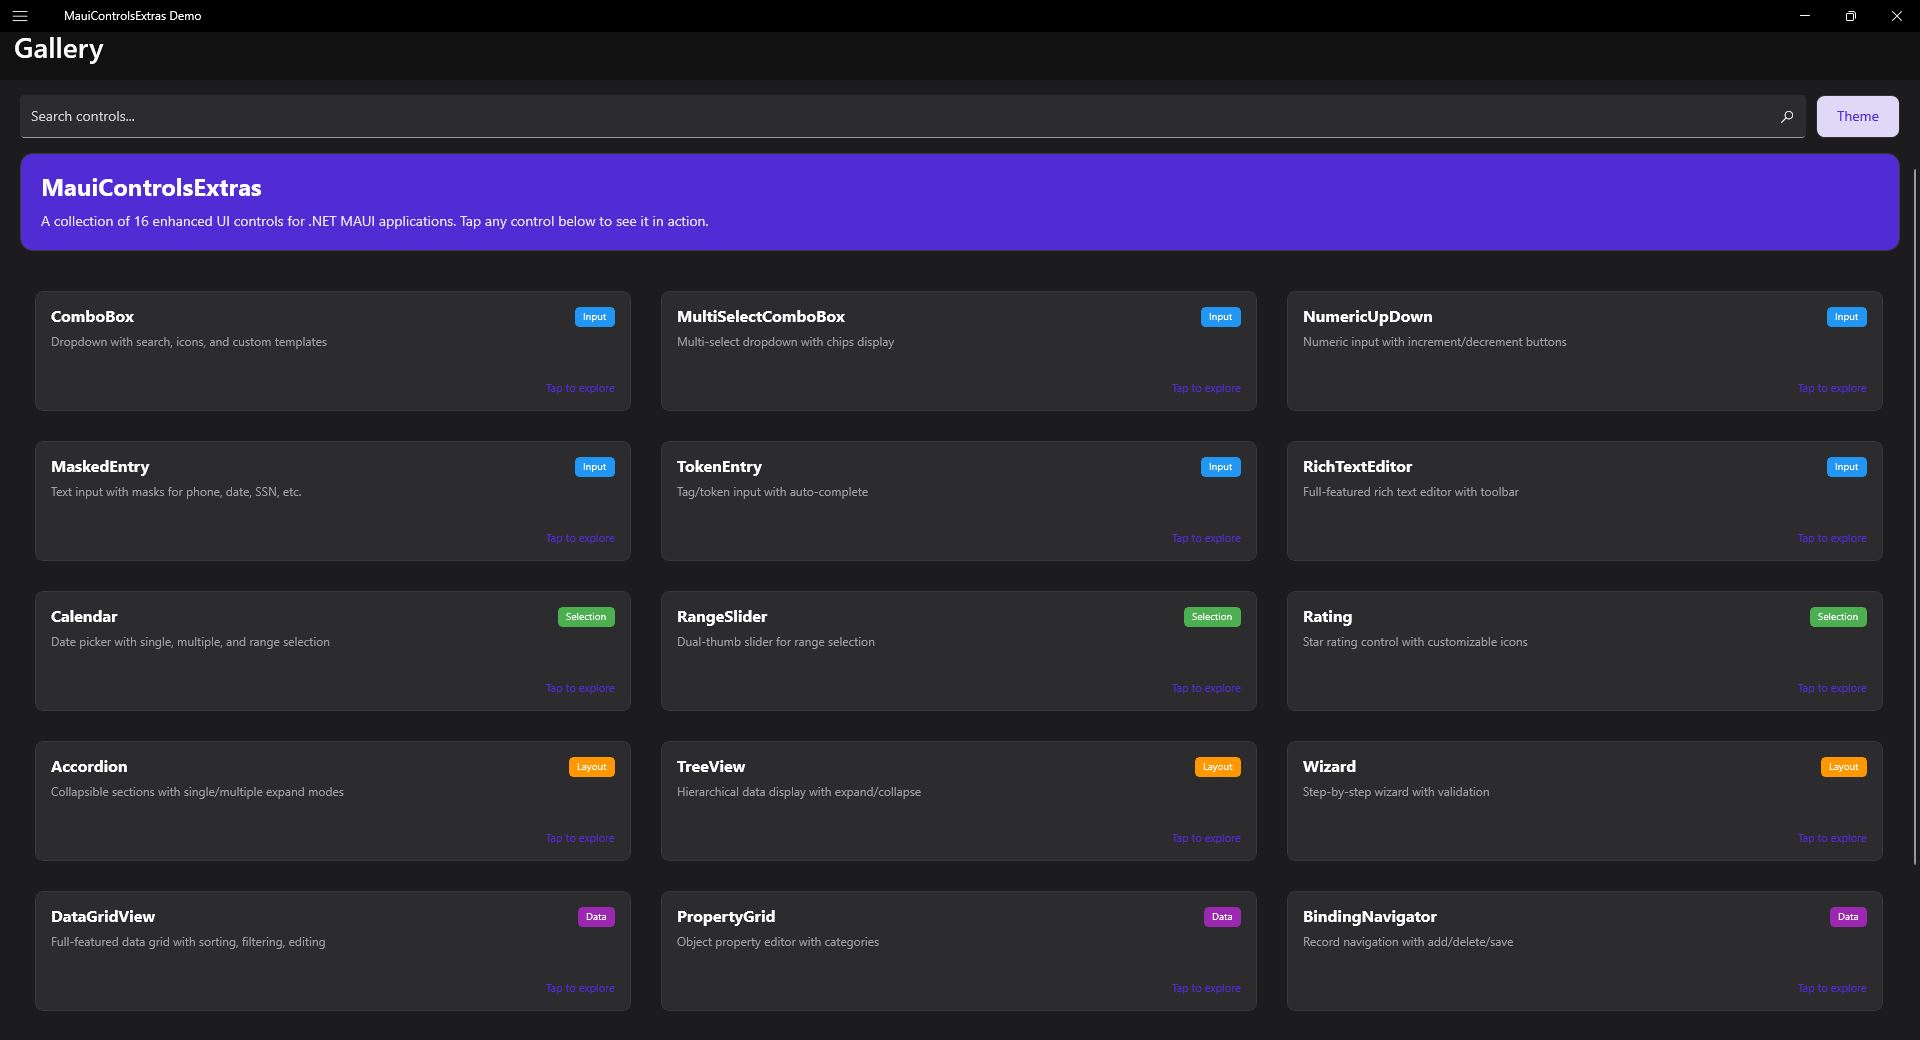Click 'Tap to explore' on TokenEntry card
The width and height of the screenshot is (1920, 1040).
(x=1206, y=538)
